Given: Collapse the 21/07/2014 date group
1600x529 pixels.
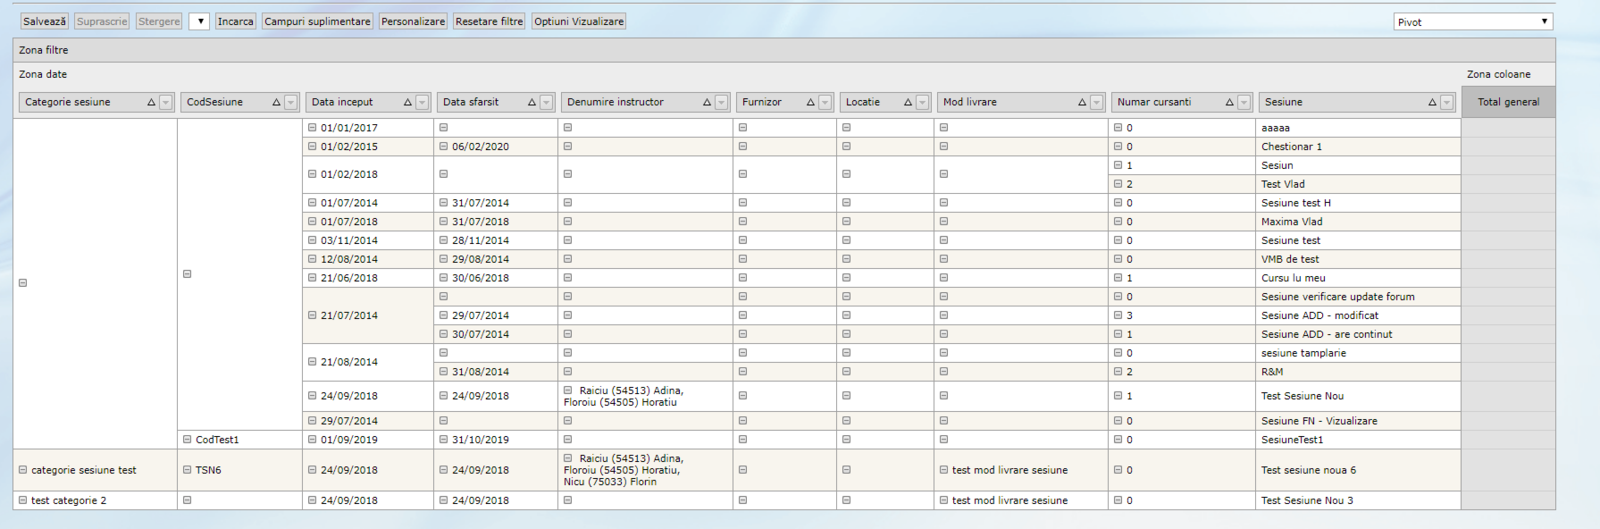Looking at the screenshot, I should coord(312,315).
